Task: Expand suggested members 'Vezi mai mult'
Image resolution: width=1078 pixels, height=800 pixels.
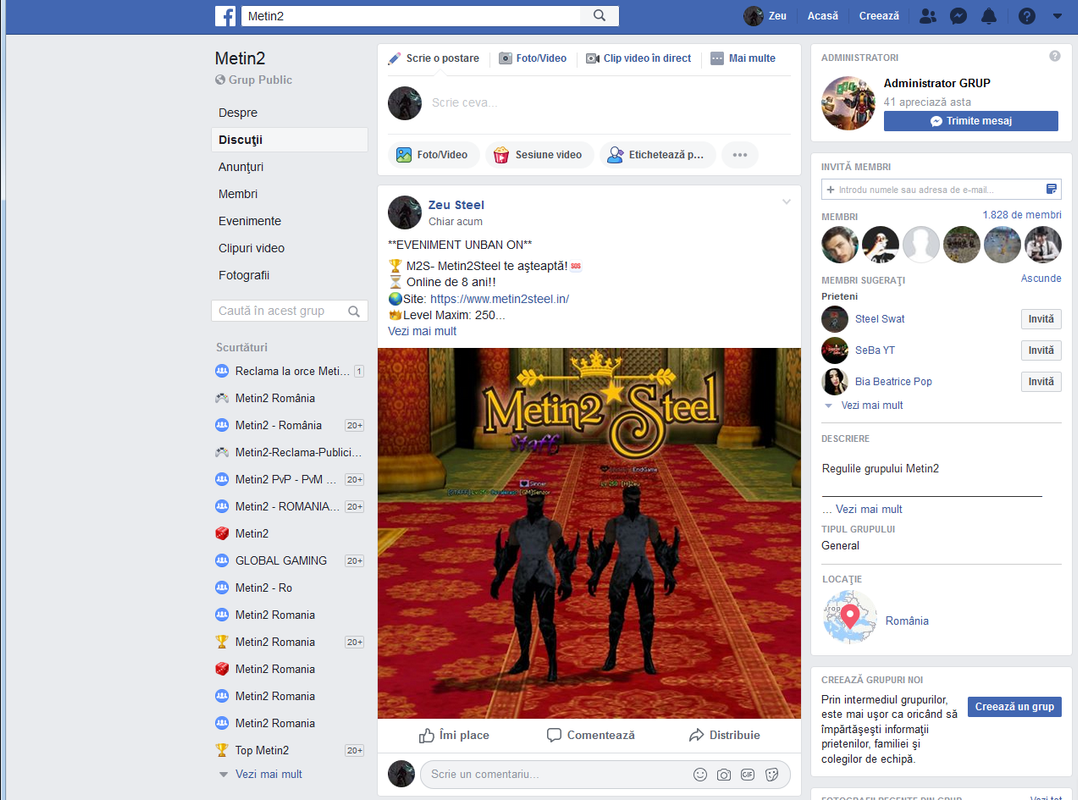Action: click(x=872, y=405)
